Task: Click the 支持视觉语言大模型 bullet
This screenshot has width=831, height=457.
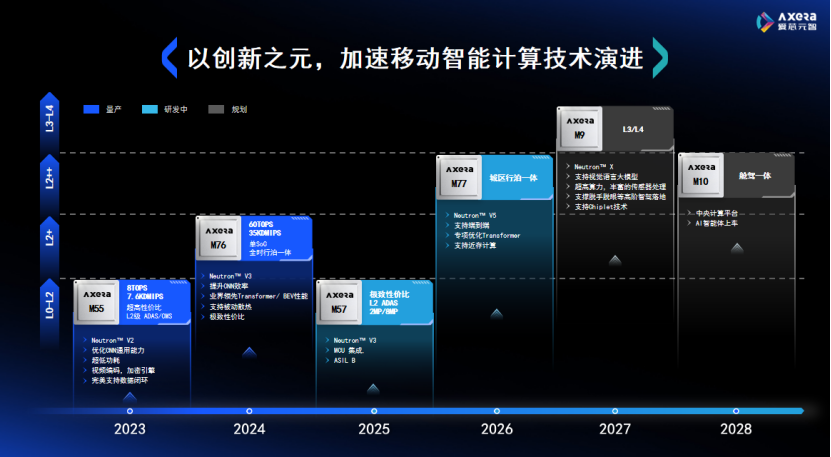Action: 606,177
